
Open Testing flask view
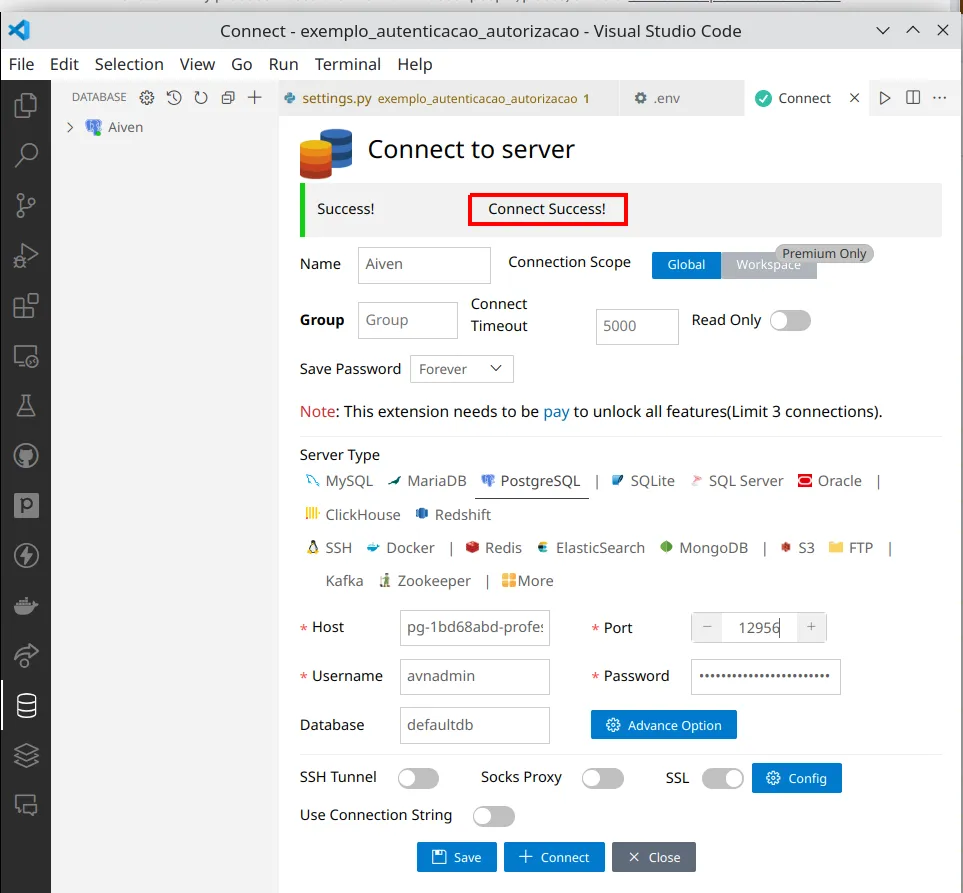tap(26, 405)
